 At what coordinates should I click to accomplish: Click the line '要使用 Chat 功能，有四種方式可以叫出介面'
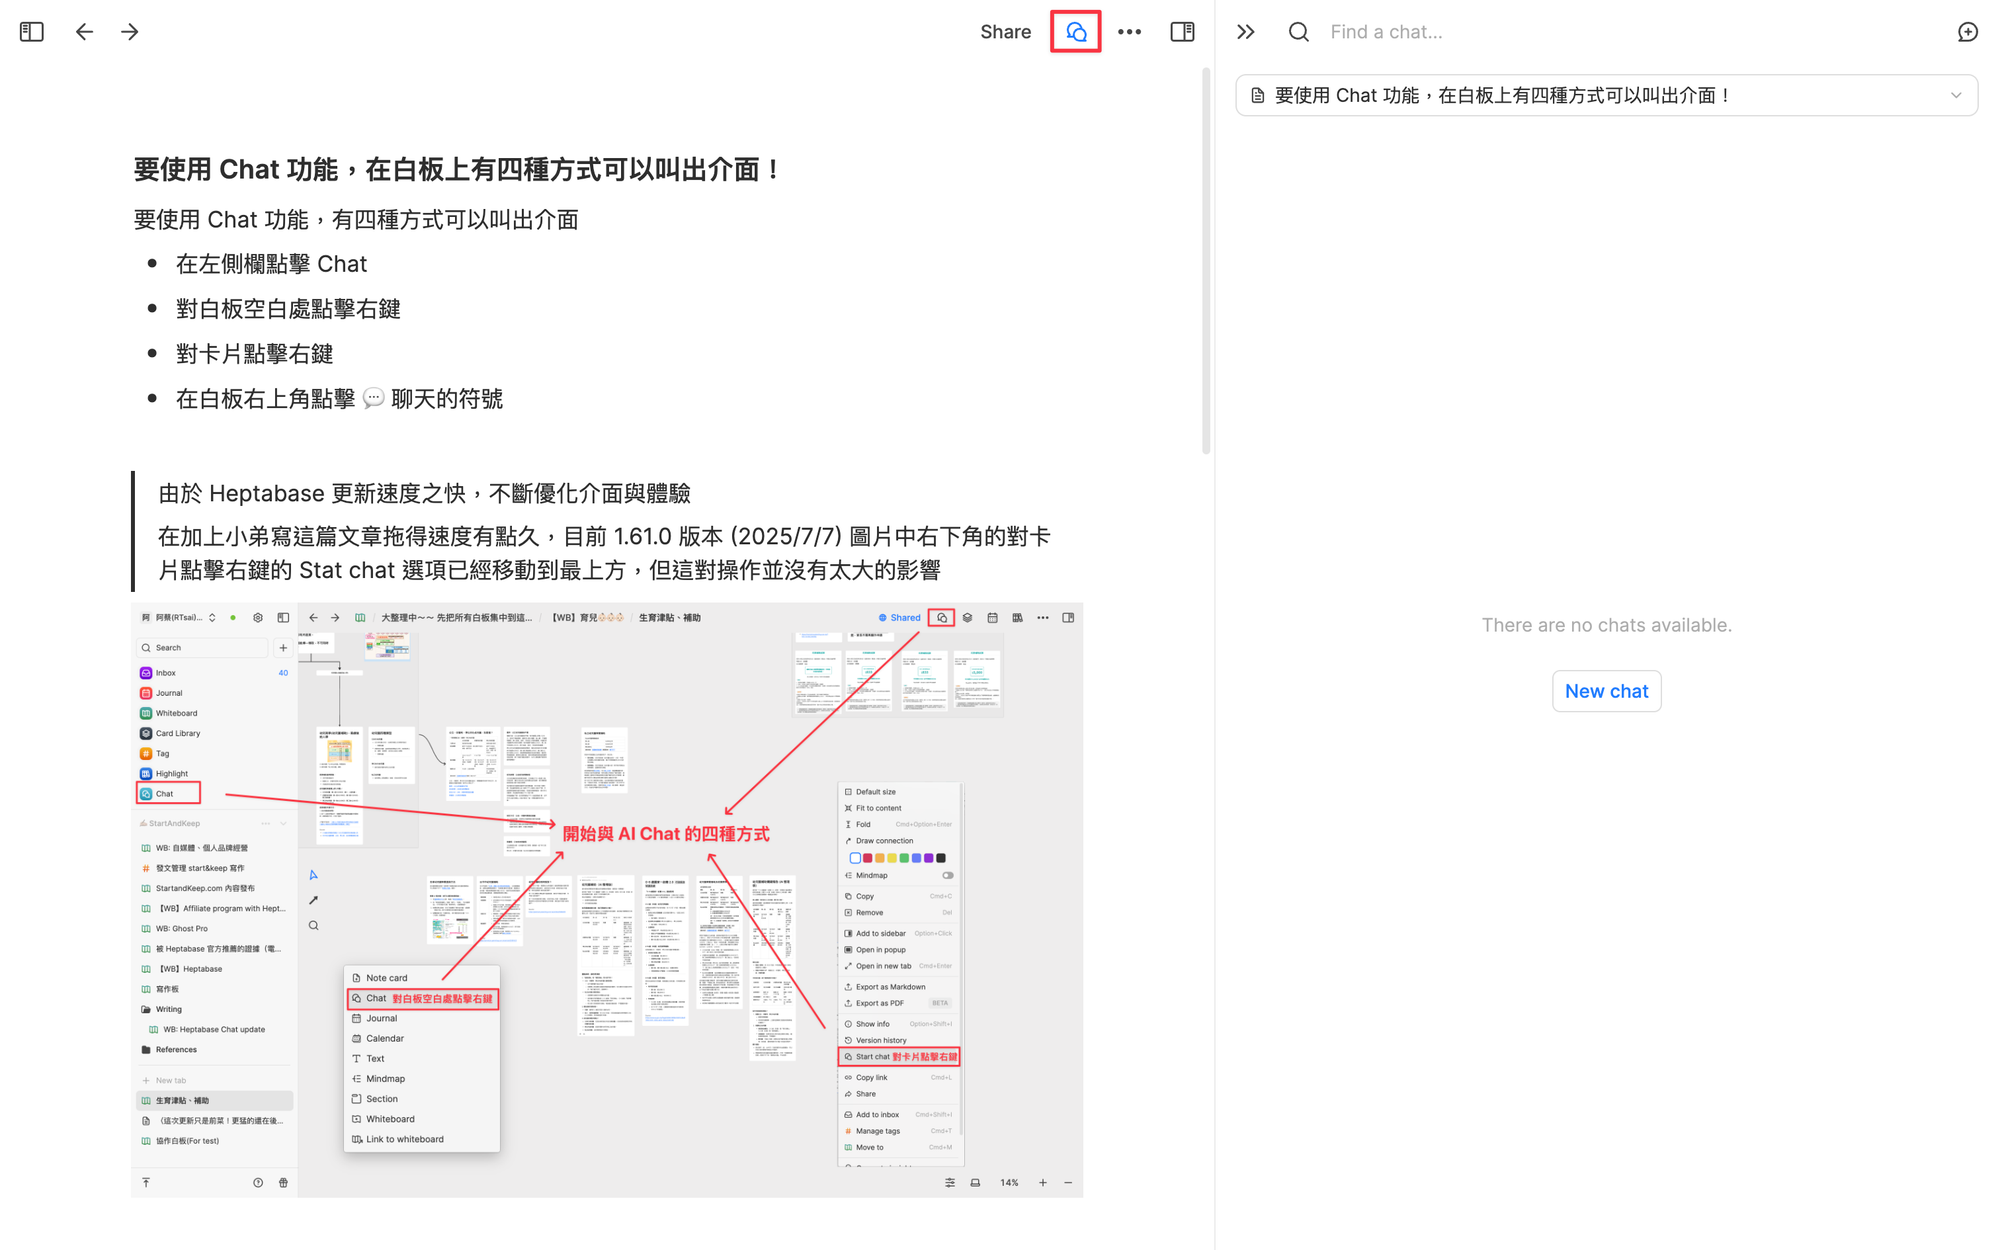356,220
